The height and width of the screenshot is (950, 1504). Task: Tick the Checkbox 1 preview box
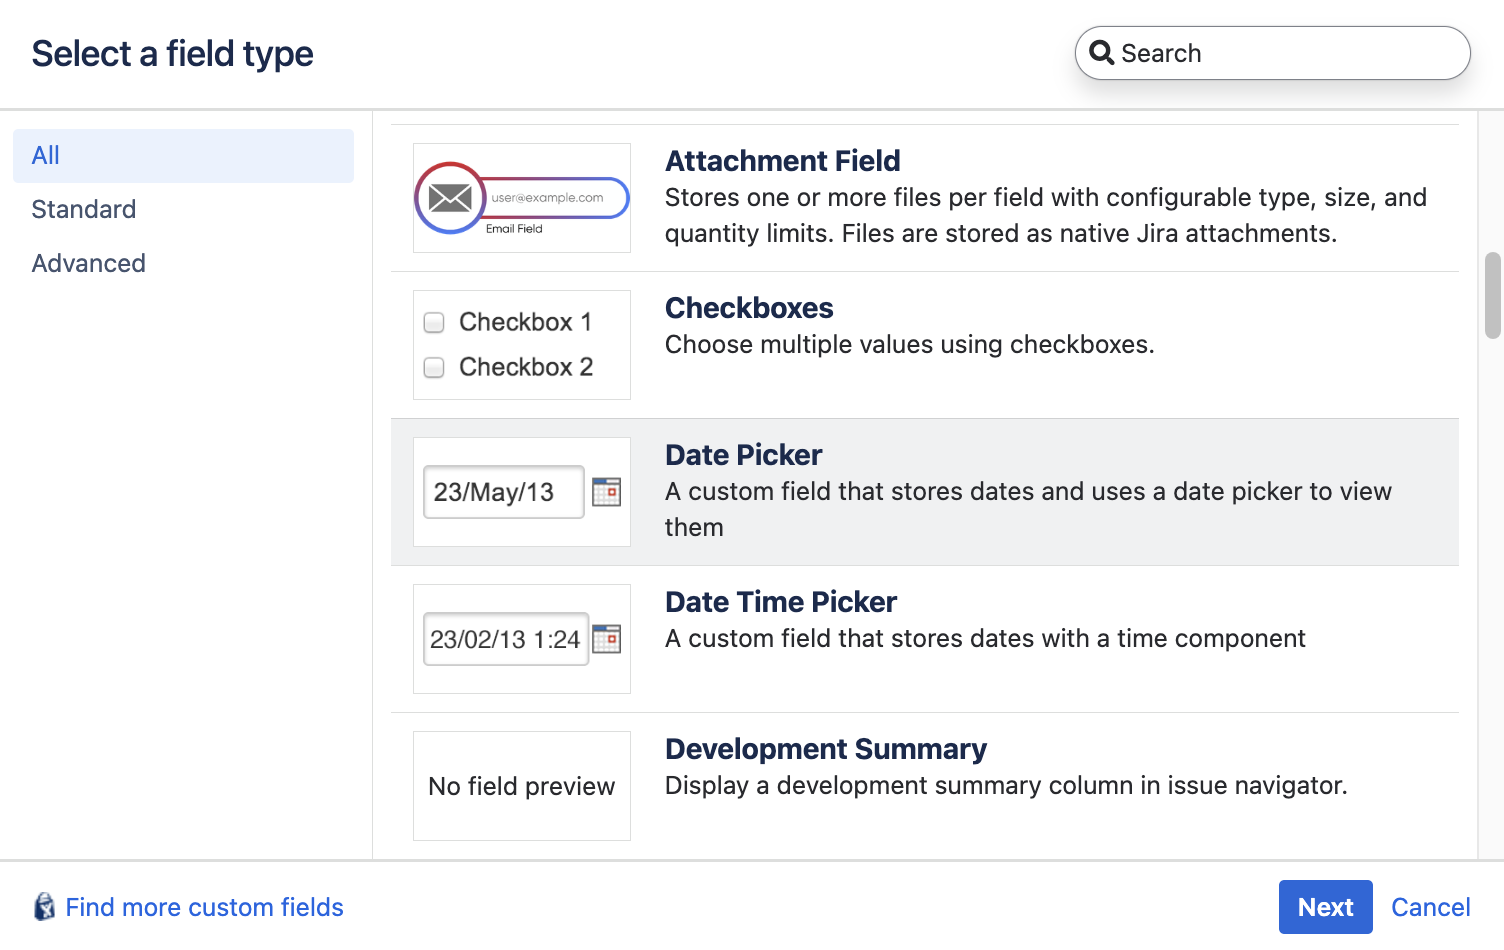434,322
